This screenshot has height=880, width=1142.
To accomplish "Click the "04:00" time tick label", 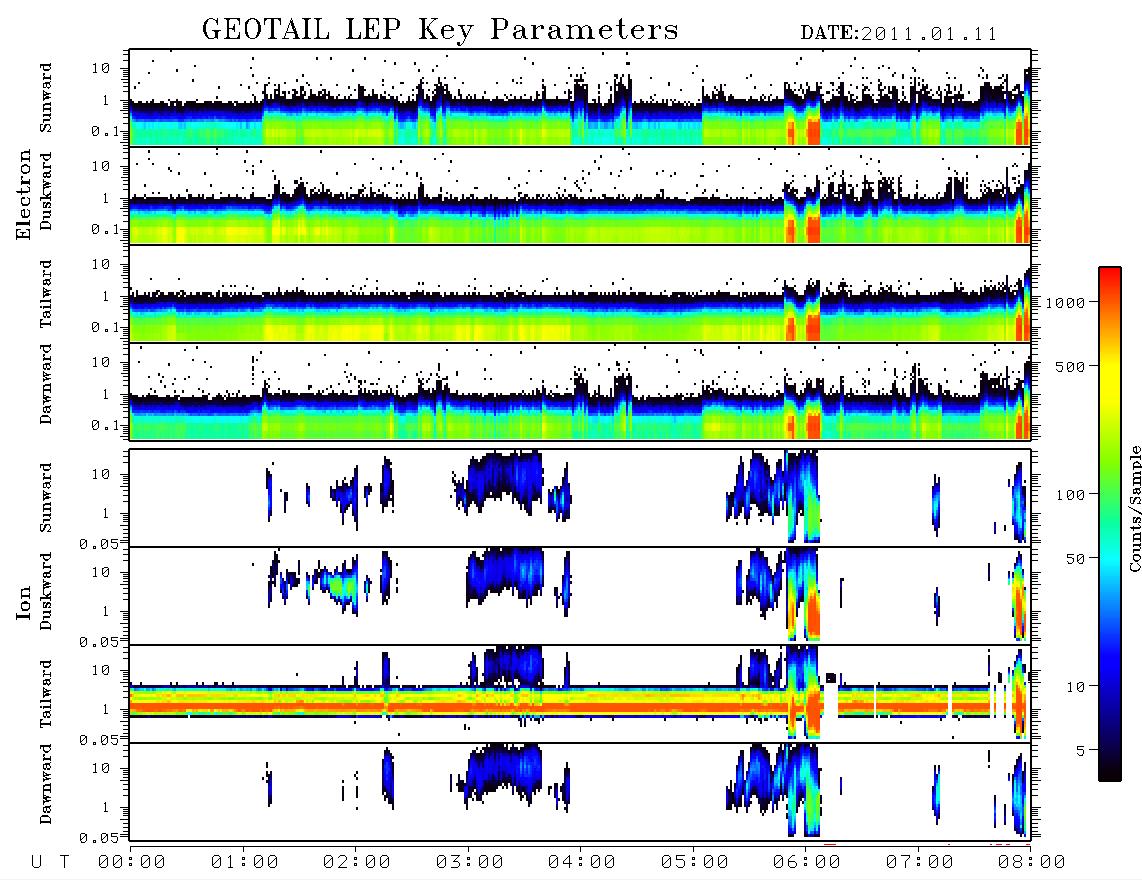I will click(582, 863).
